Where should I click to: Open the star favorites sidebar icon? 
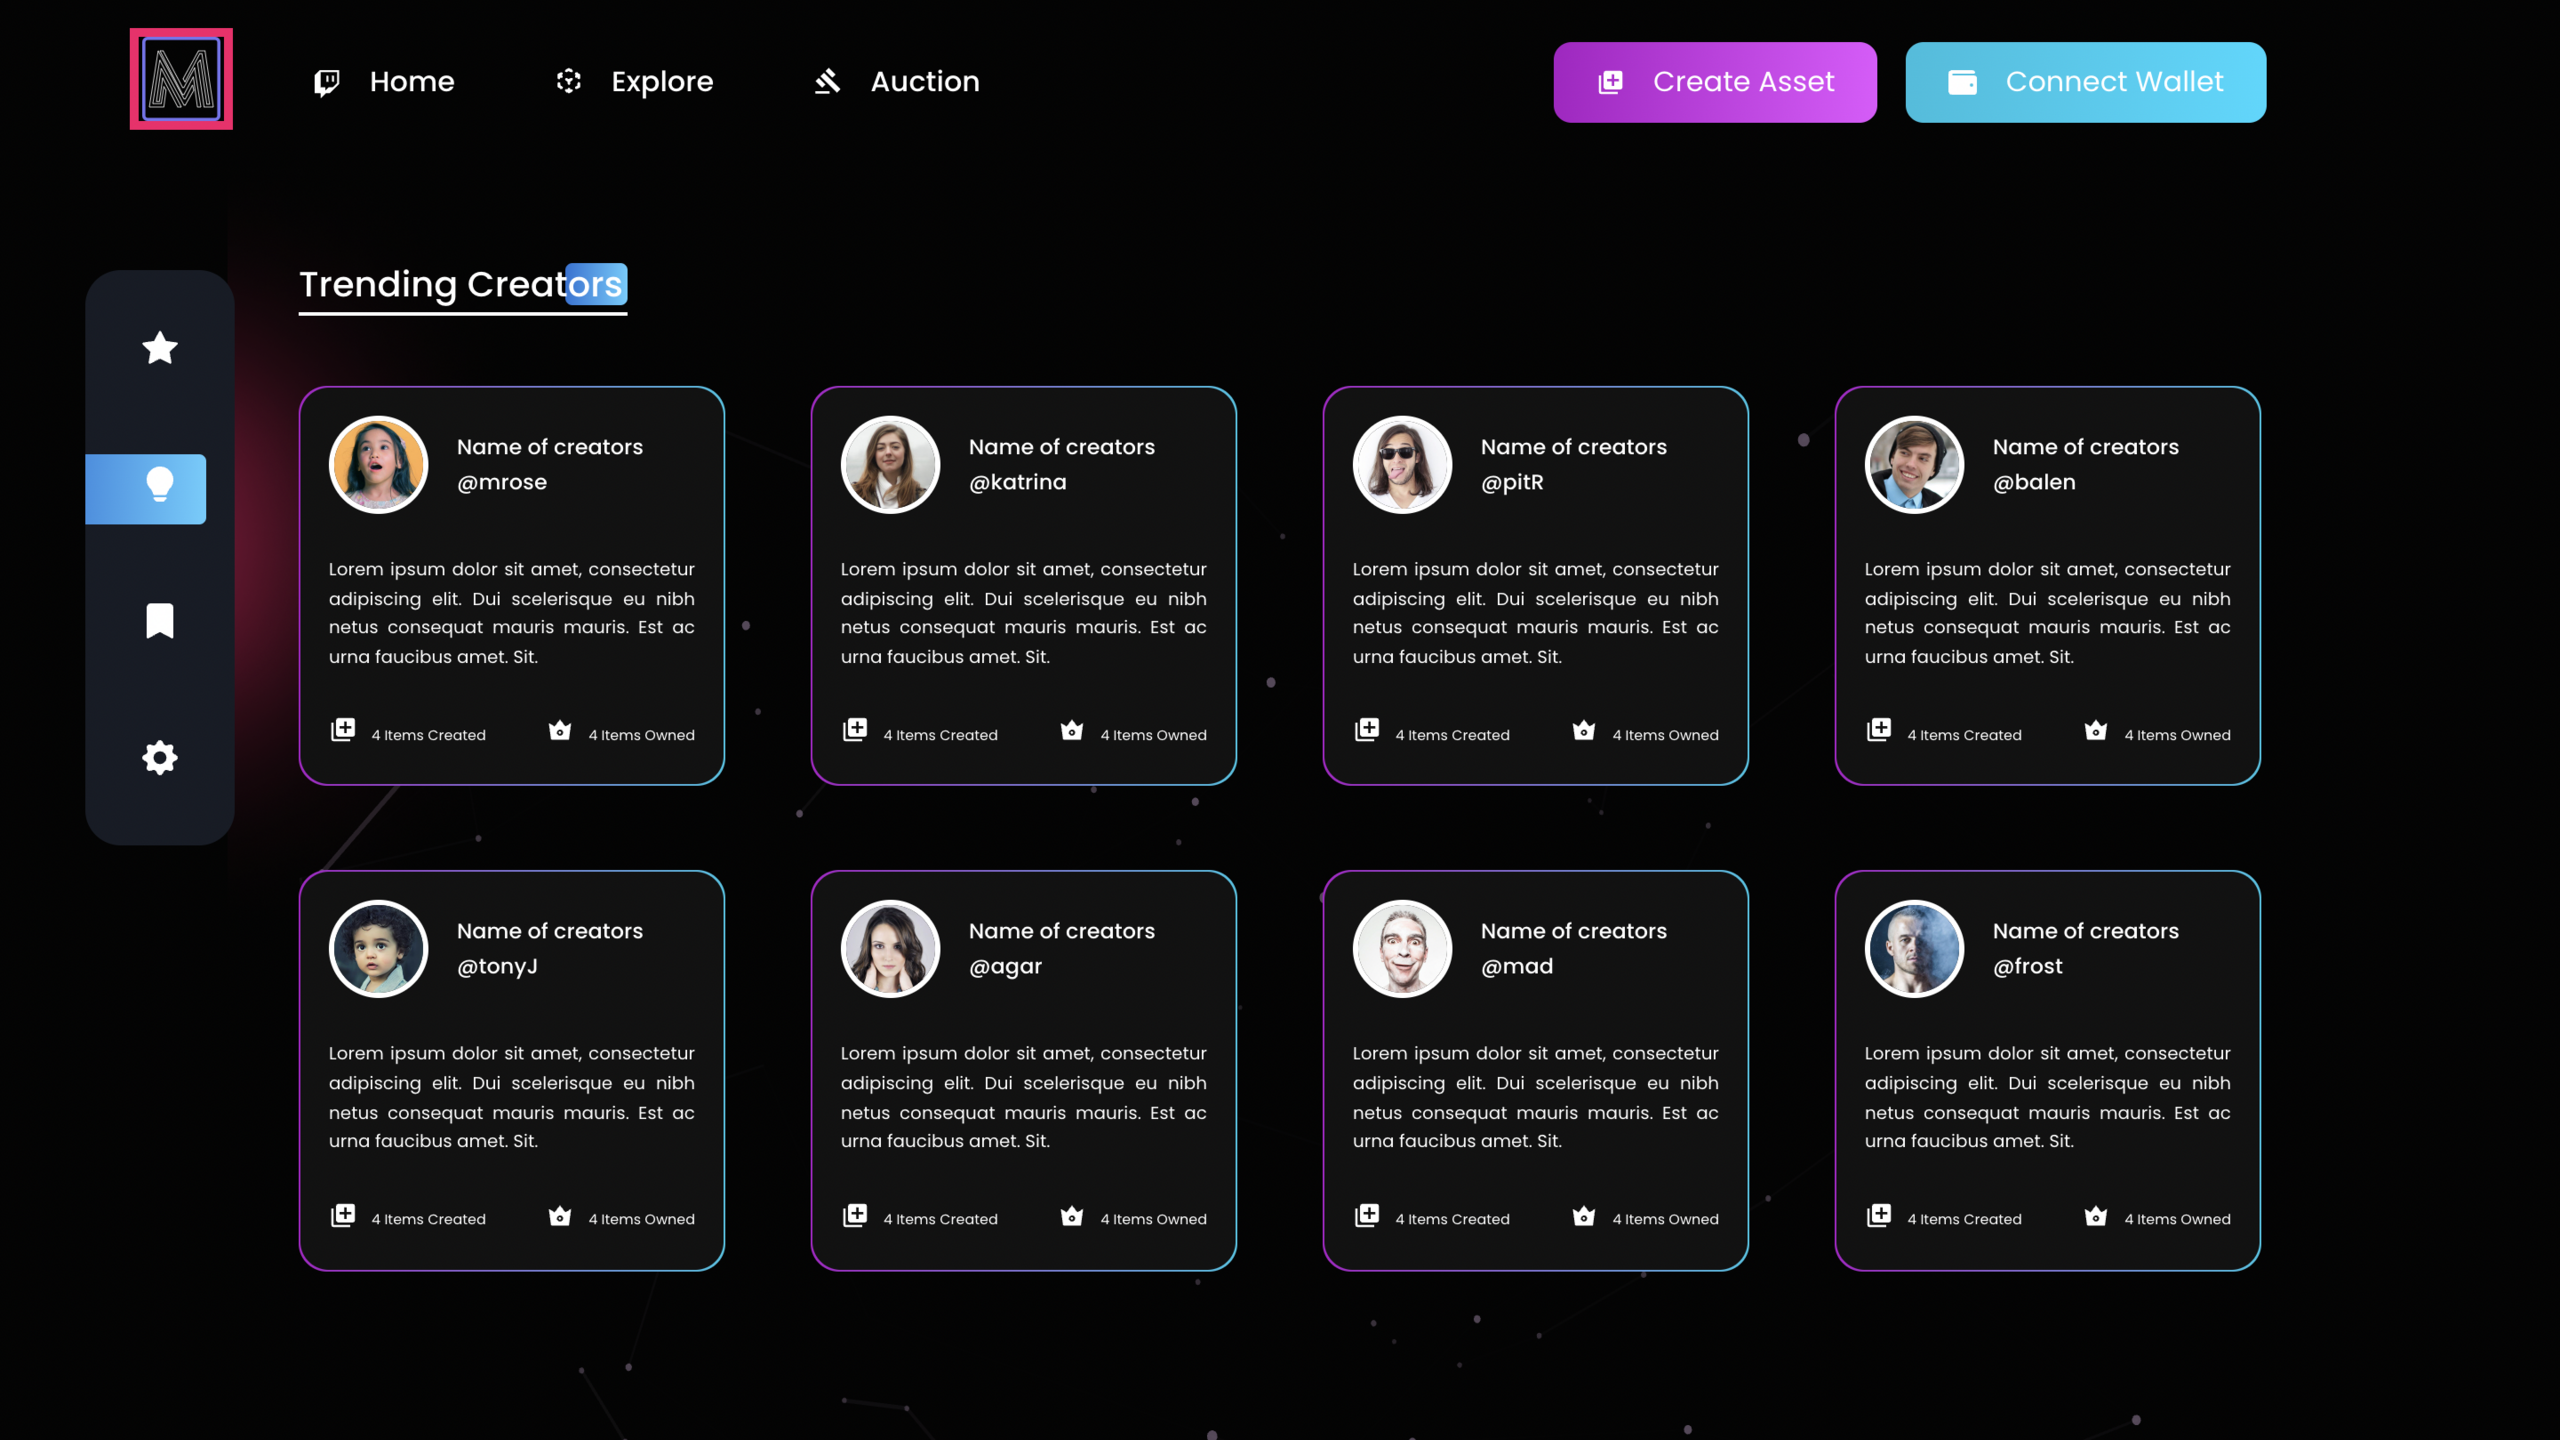160,348
